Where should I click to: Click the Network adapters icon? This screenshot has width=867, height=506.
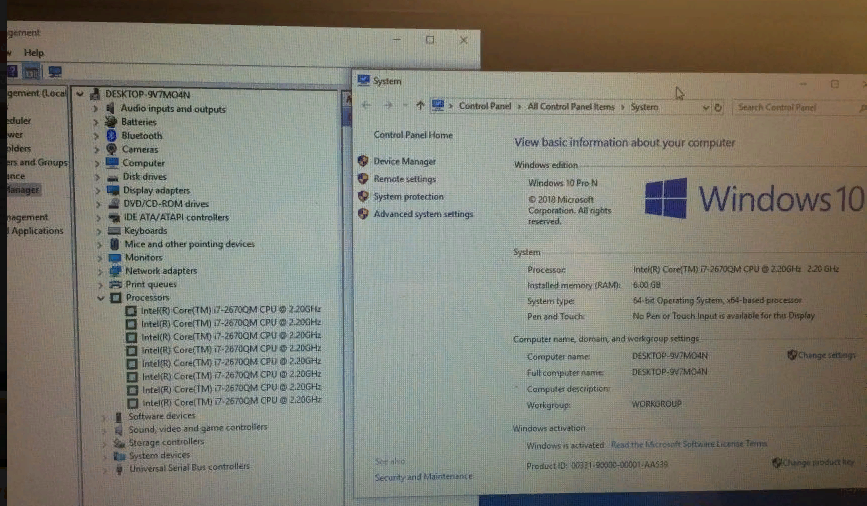coord(116,271)
